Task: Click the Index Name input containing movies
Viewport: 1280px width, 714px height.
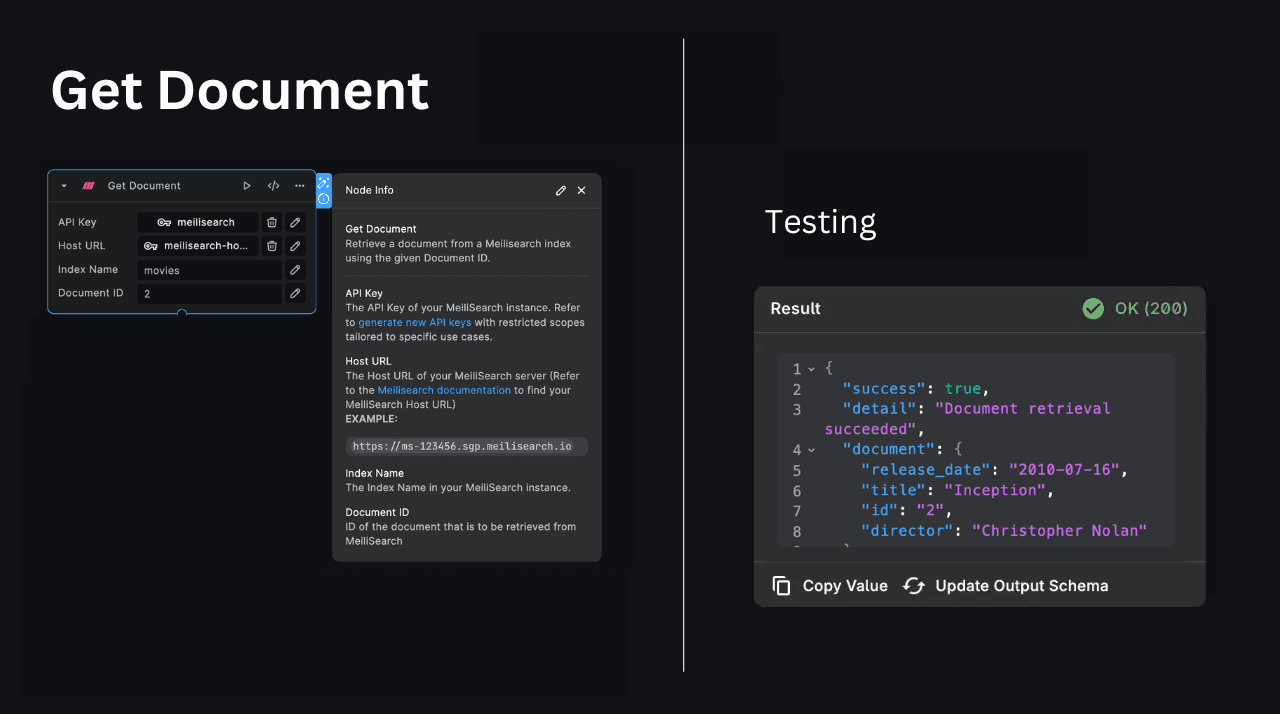Action: click(210, 270)
